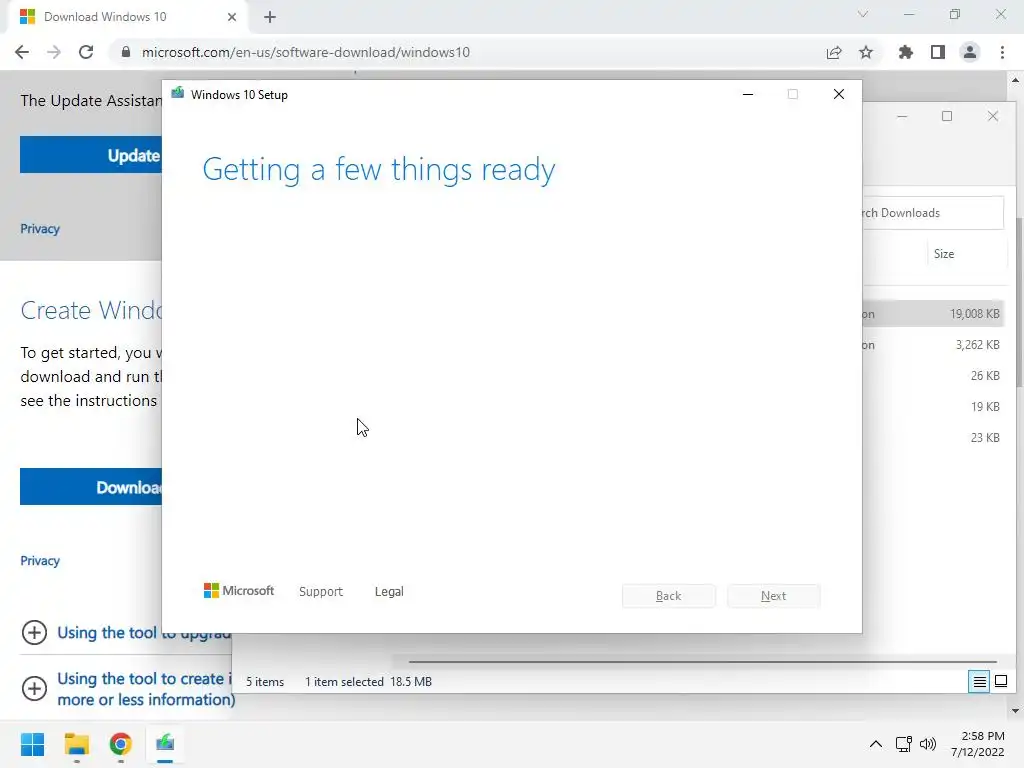The height and width of the screenshot is (768, 1024).
Task: Click the File Explorer horizontal scrollbar
Action: click(703, 662)
